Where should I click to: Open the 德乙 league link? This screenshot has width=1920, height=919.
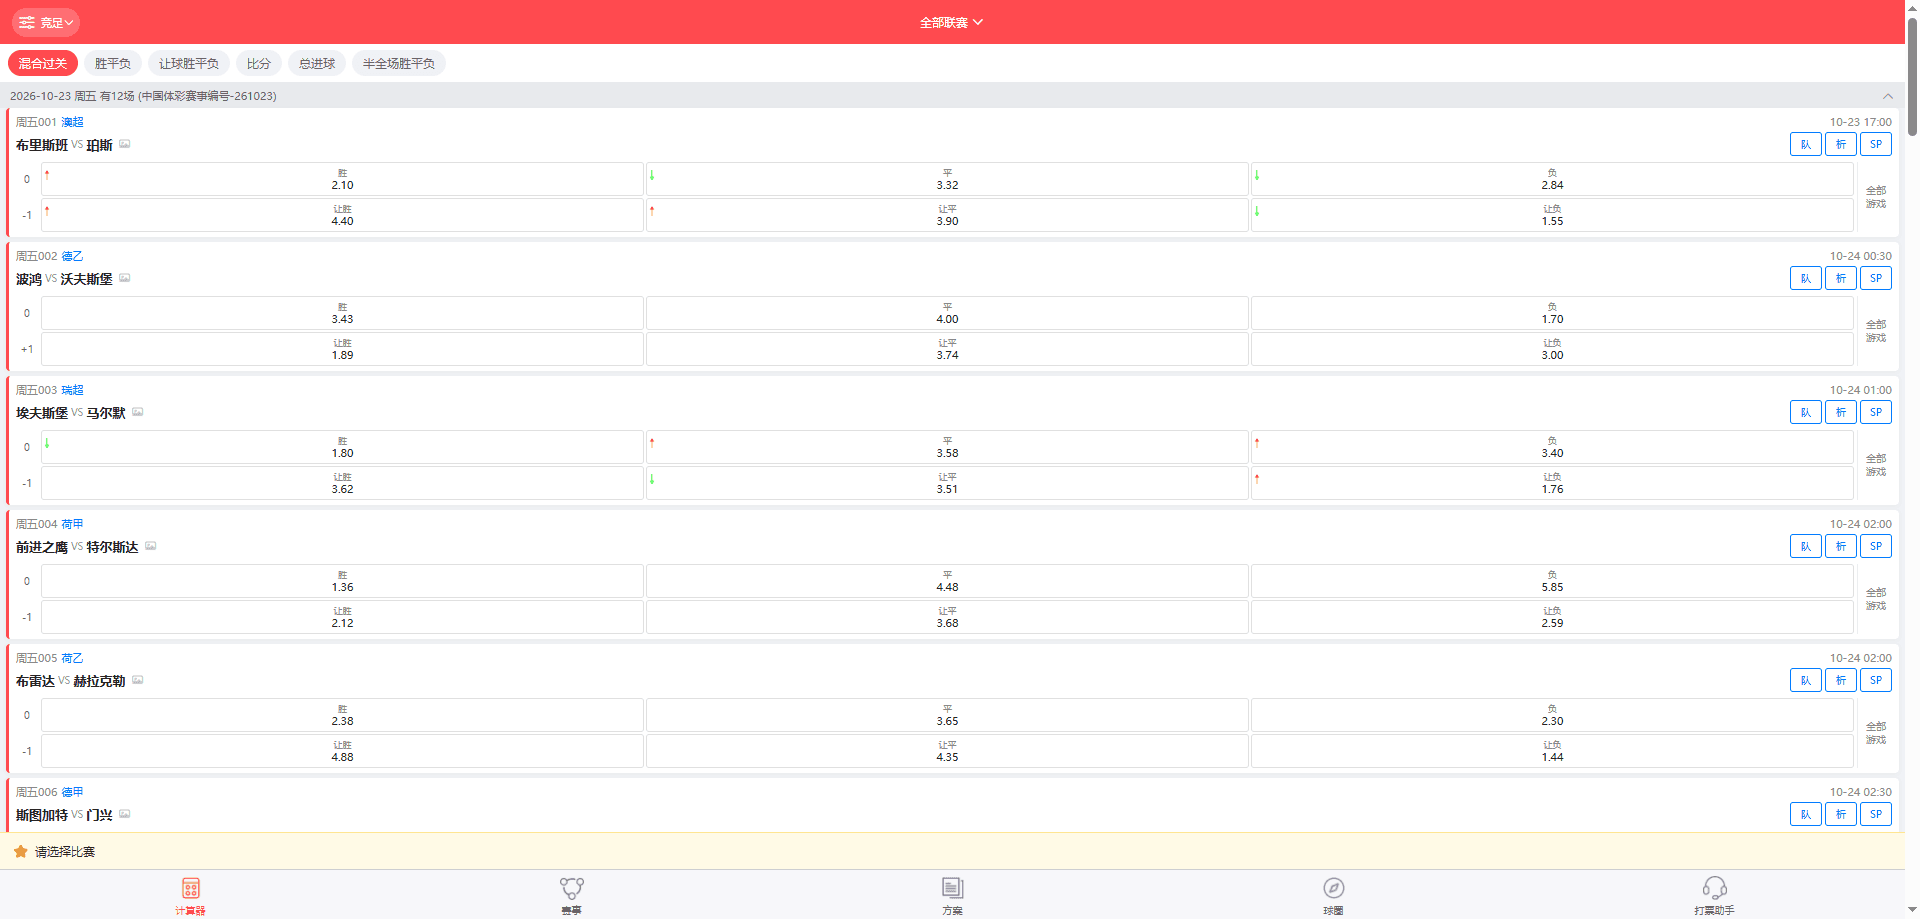pyautogui.click(x=73, y=256)
